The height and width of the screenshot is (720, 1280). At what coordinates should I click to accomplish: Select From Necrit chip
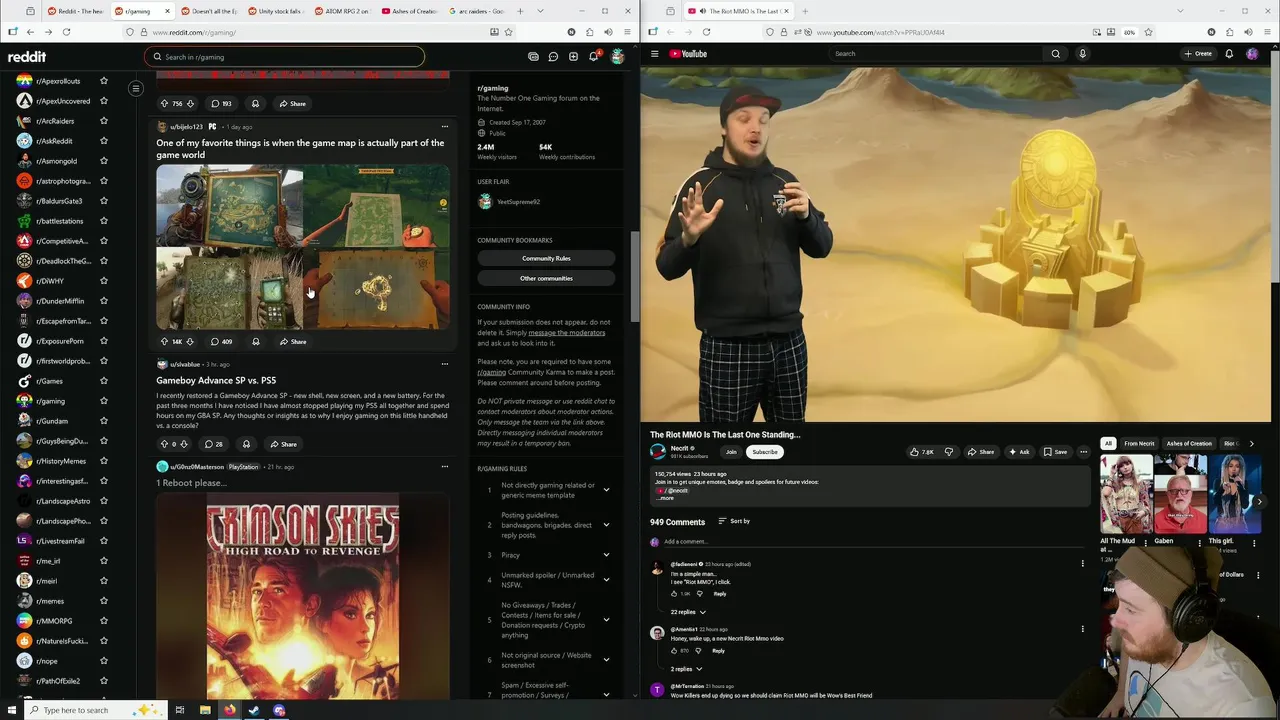pos(1138,443)
